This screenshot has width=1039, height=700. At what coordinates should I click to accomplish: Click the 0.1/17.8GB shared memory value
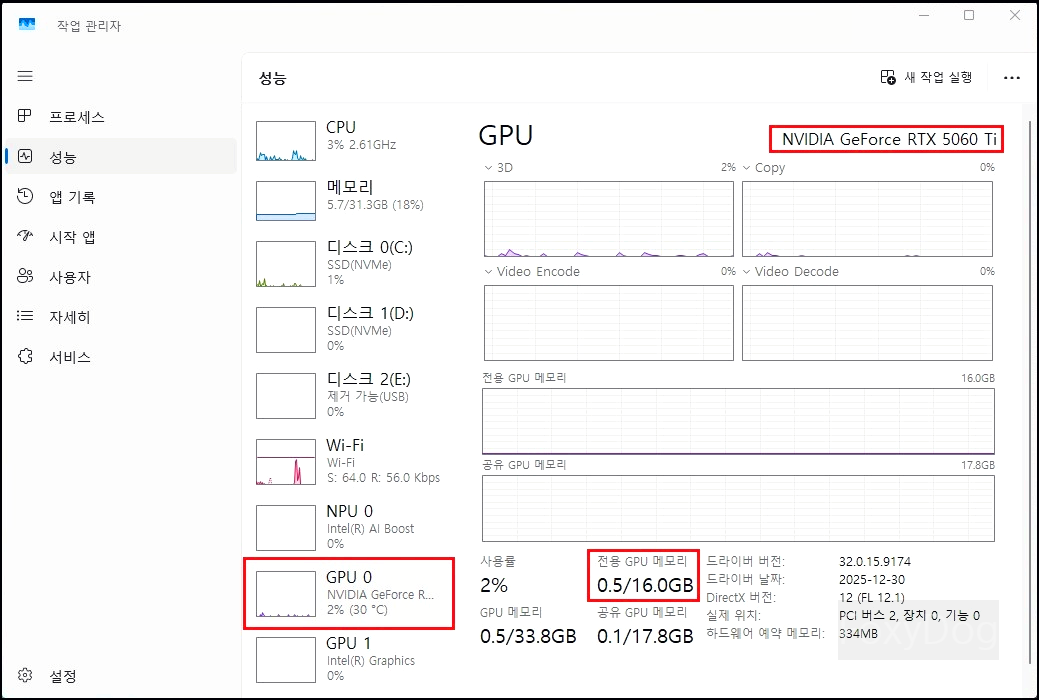pyautogui.click(x=645, y=636)
